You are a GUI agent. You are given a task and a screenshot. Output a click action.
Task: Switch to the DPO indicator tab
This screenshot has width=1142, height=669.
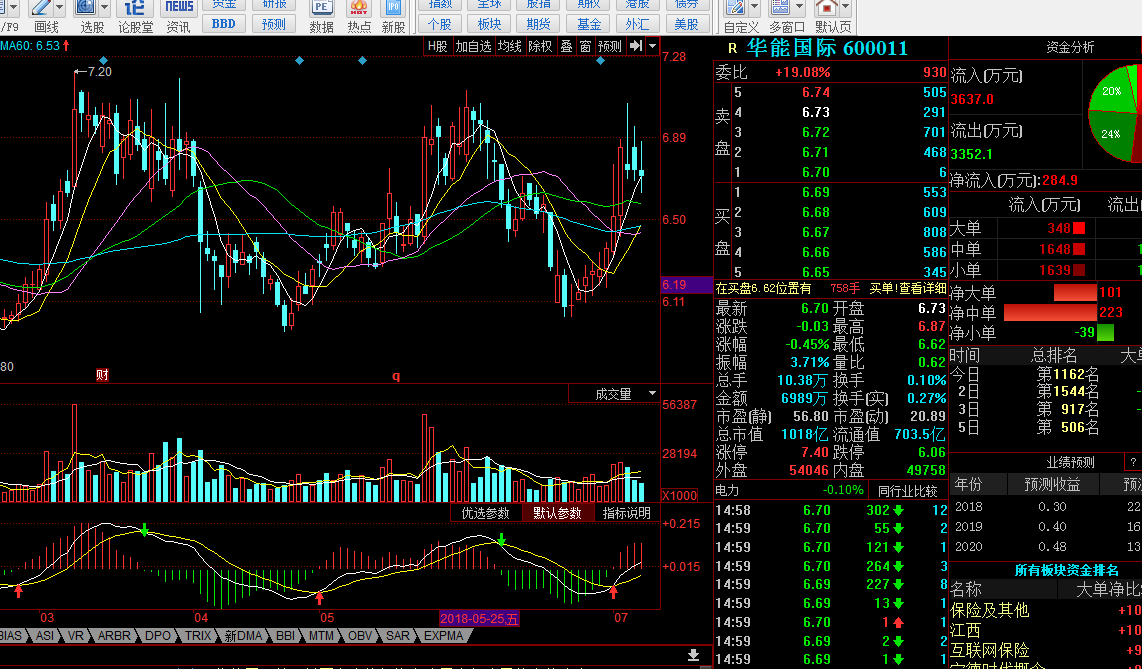pos(157,636)
